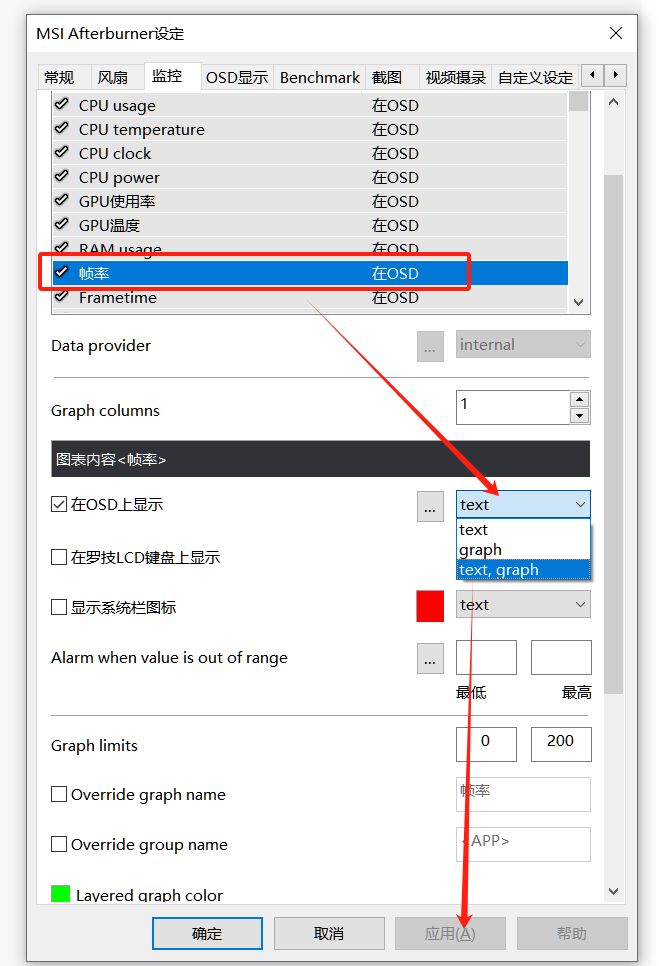Select the 帧率 row in graph list
The image size is (659, 966).
(310, 273)
